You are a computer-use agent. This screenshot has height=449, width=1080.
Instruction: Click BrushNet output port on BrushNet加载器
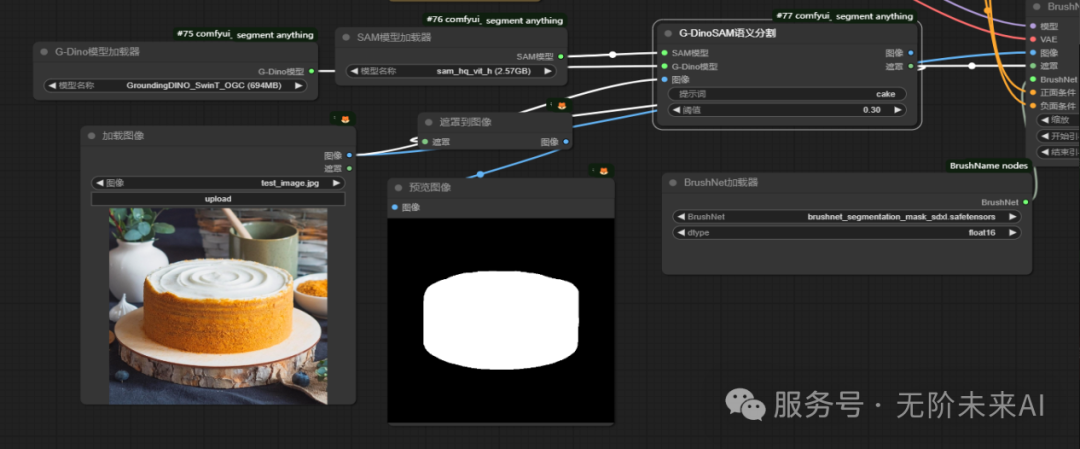point(1026,202)
